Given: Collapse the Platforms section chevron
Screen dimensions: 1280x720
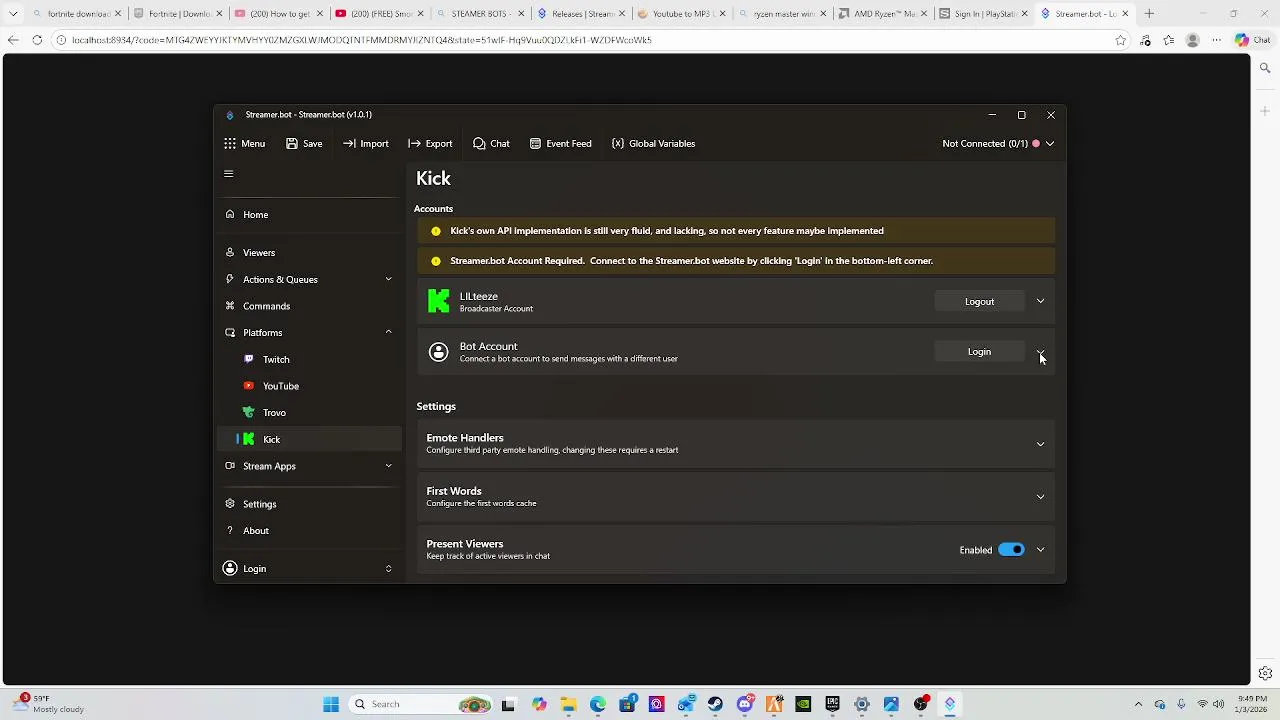Looking at the screenshot, I should point(388,332).
